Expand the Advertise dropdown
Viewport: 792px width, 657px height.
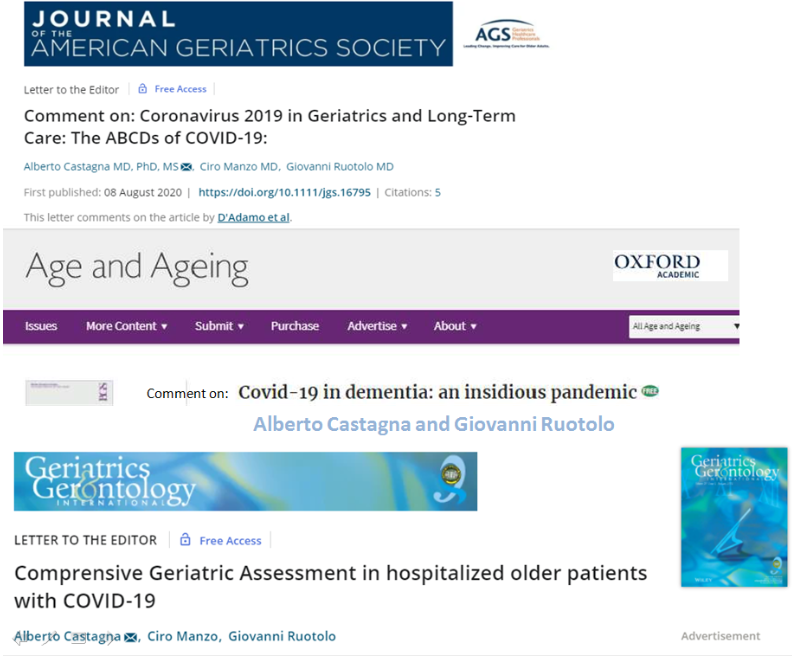tap(377, 326)
